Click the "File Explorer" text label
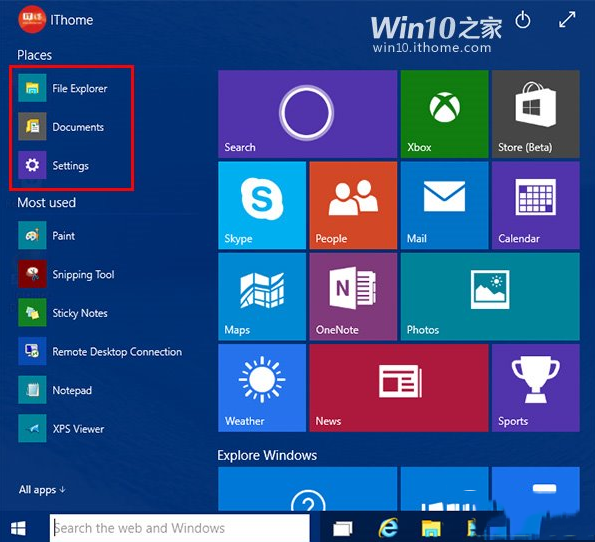 tap(80, 88)
